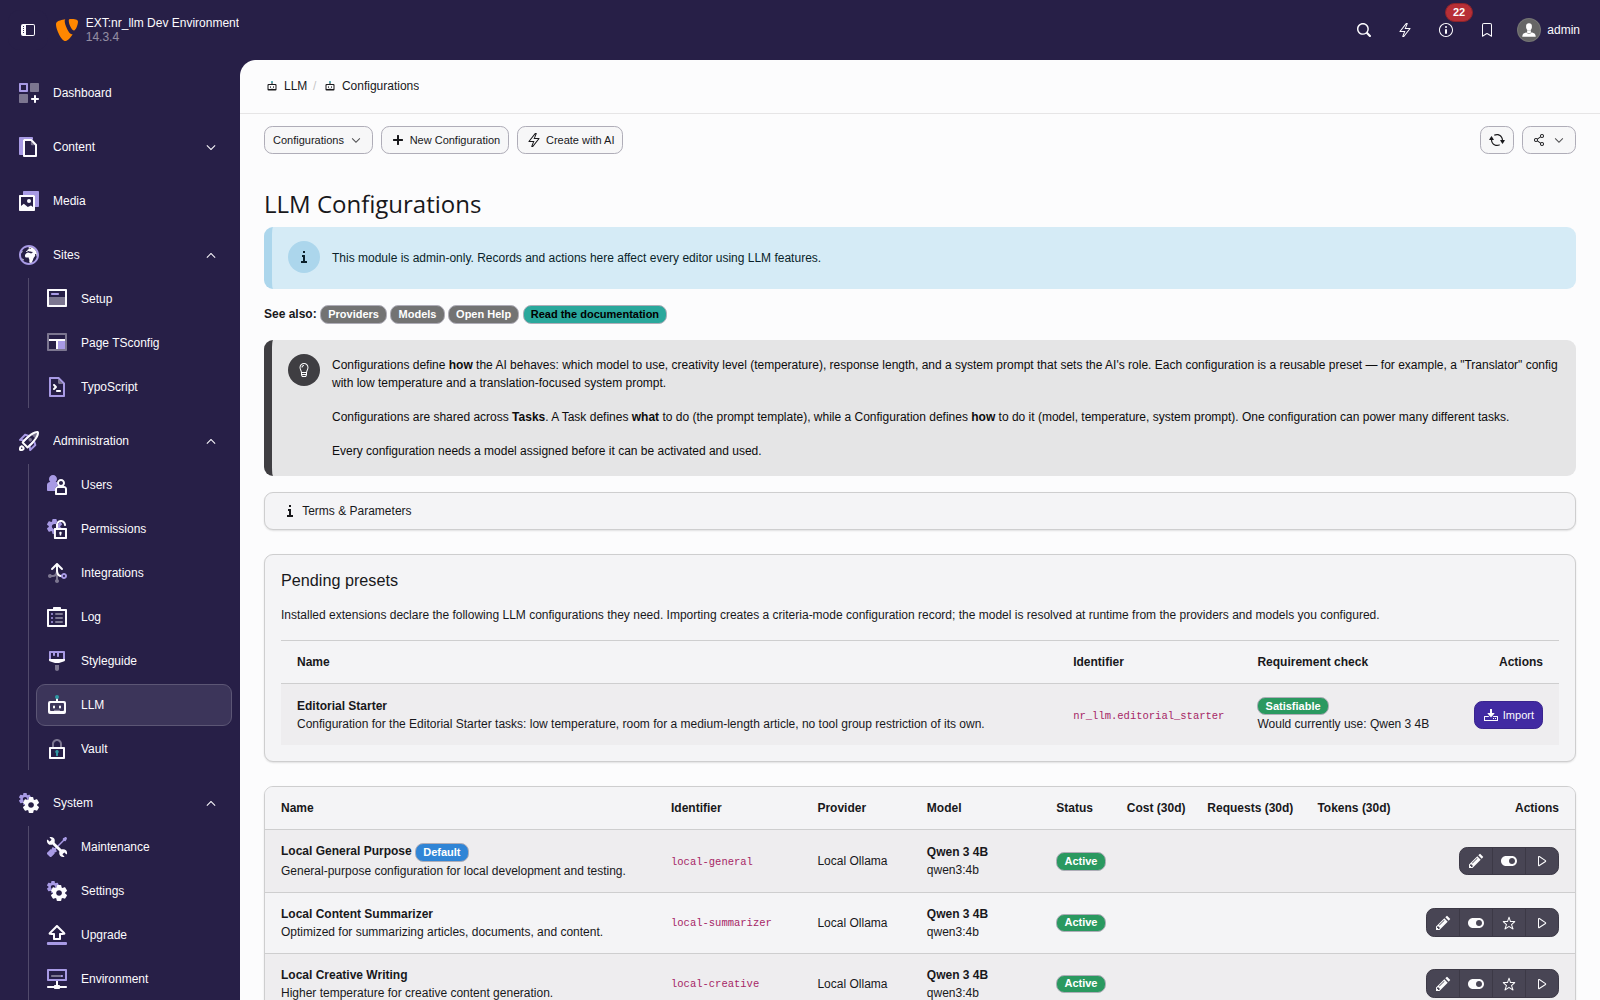
Task: Open the Page TSconfig module
Action: [134, 343]
